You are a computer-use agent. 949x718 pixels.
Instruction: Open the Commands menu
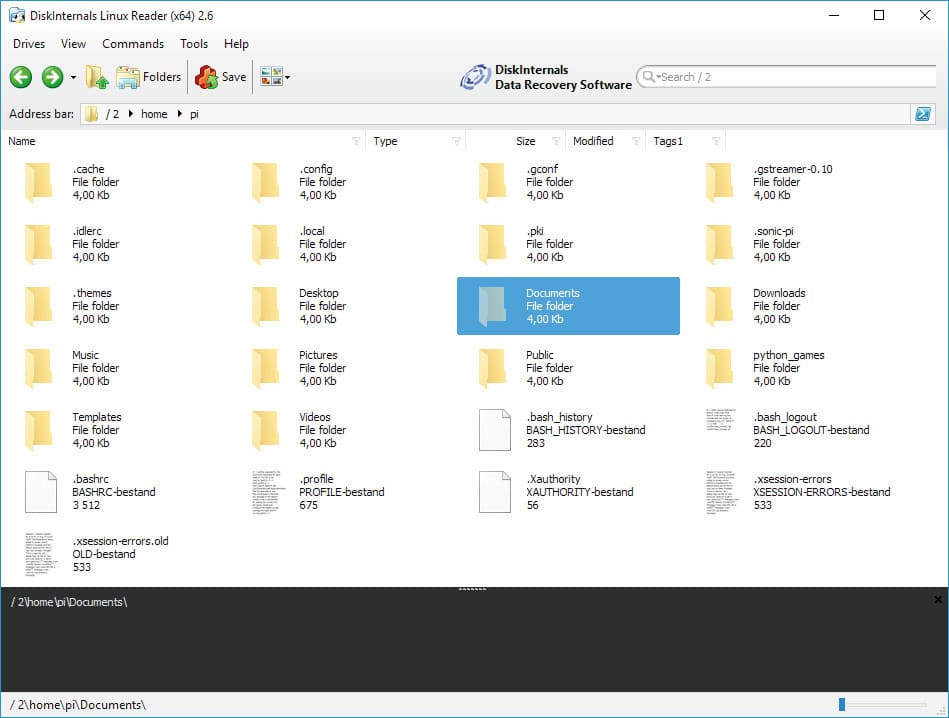tap(132, 44)
